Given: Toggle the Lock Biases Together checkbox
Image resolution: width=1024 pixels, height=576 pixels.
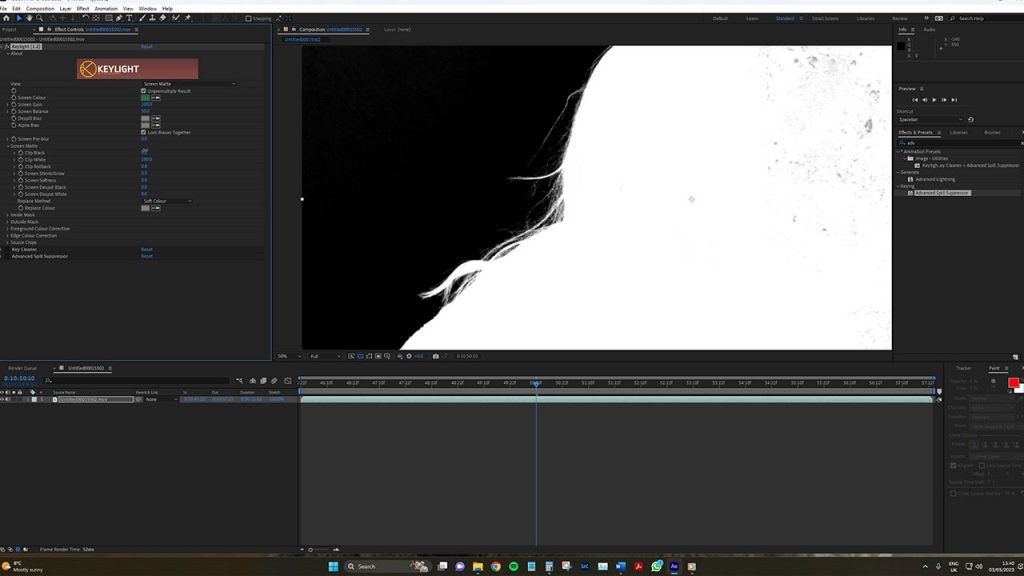Looking at the screenshot, I should click(144, 132).
